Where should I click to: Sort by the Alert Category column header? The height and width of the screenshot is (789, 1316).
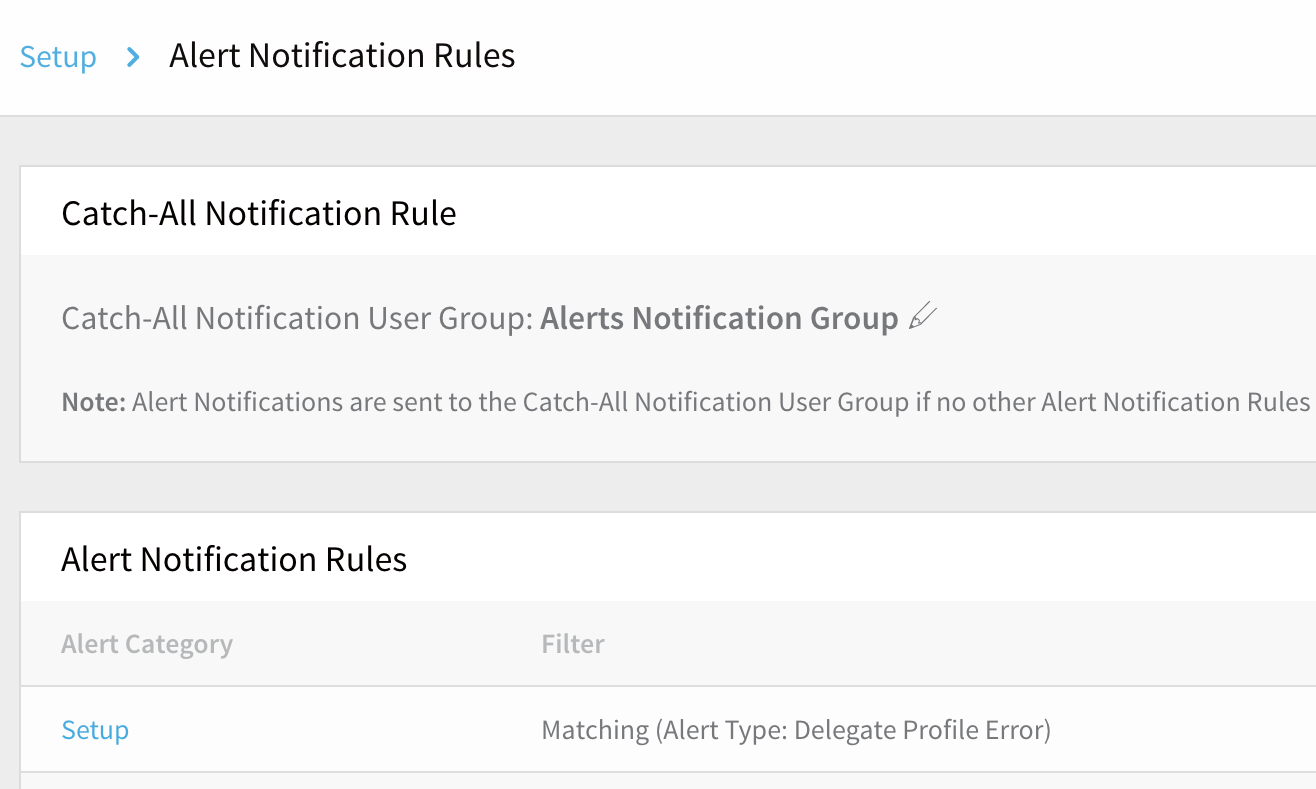147,644
